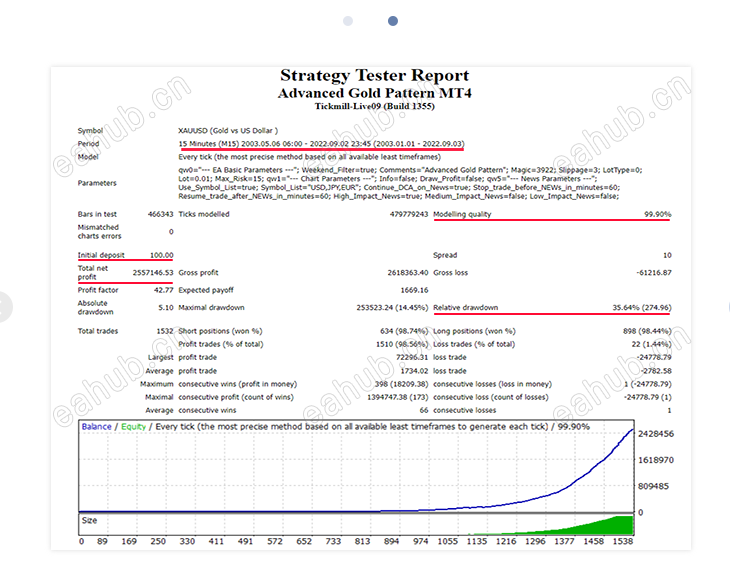The height and width of the screenshot is (564, 730).
Task: Click the '-61216.87' gross loss value
Action: pos(654,272)
